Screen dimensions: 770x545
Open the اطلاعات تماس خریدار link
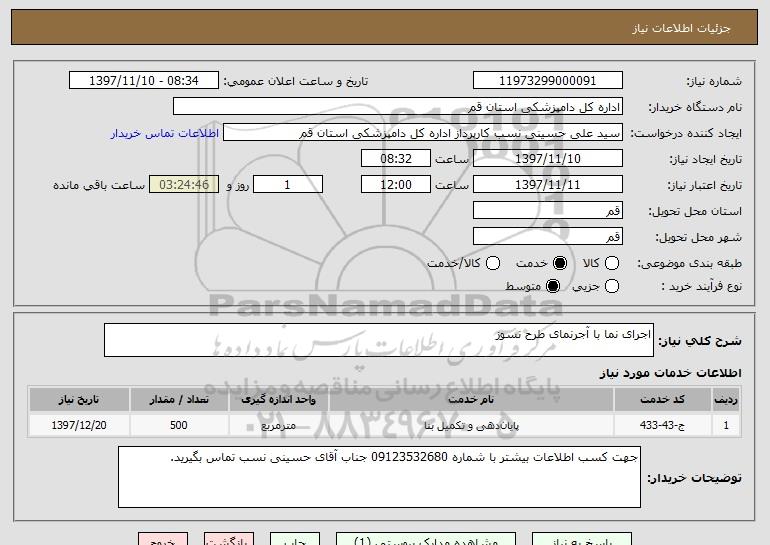[165, 133]
